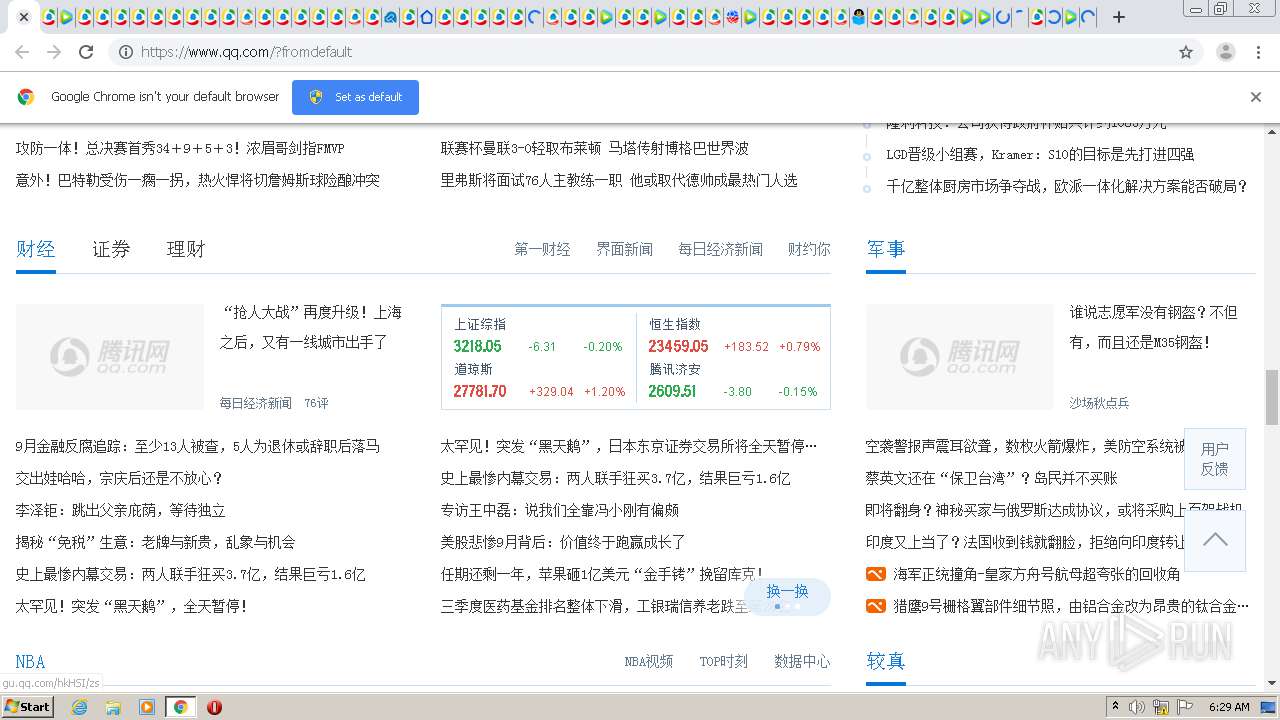Open 财约你 link
The width and height of the screenshot is (1280, 720).
[x=809, y=249]
